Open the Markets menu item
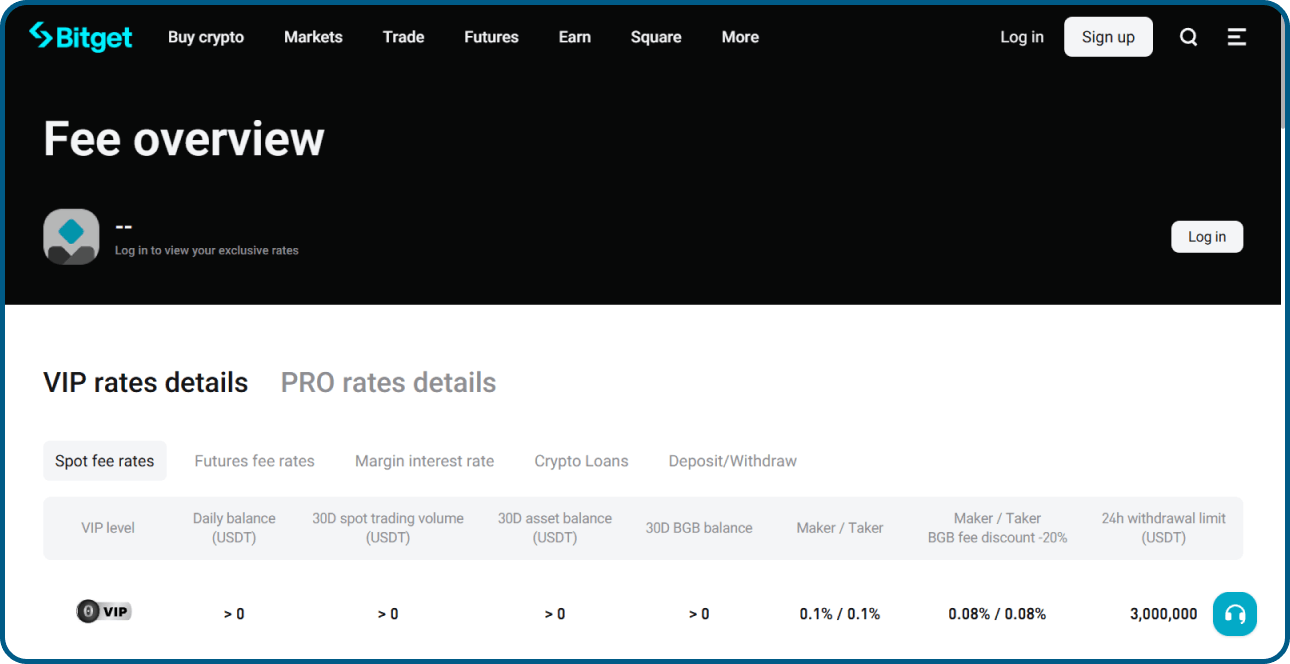Screen dimensions: 1290x664 (313, 37)
